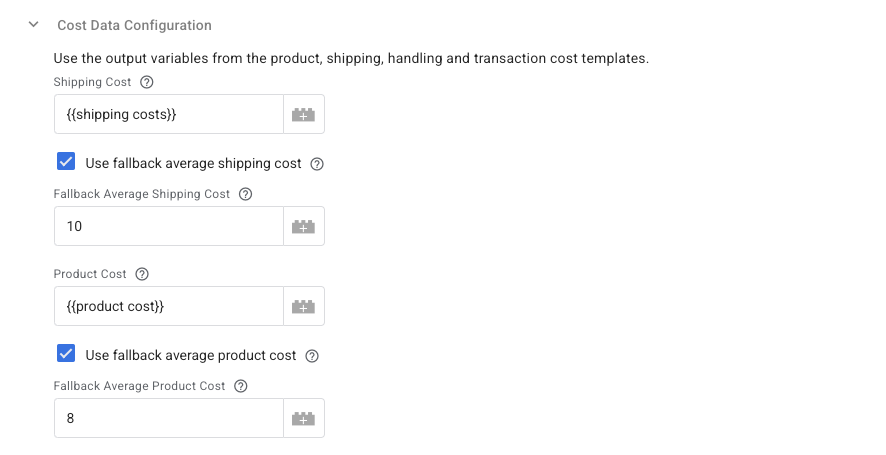Show help for Fallback Average Shipping Cost label
This screenshot has height=455, width=886.
pyautogui.click(x=245, y=194)
